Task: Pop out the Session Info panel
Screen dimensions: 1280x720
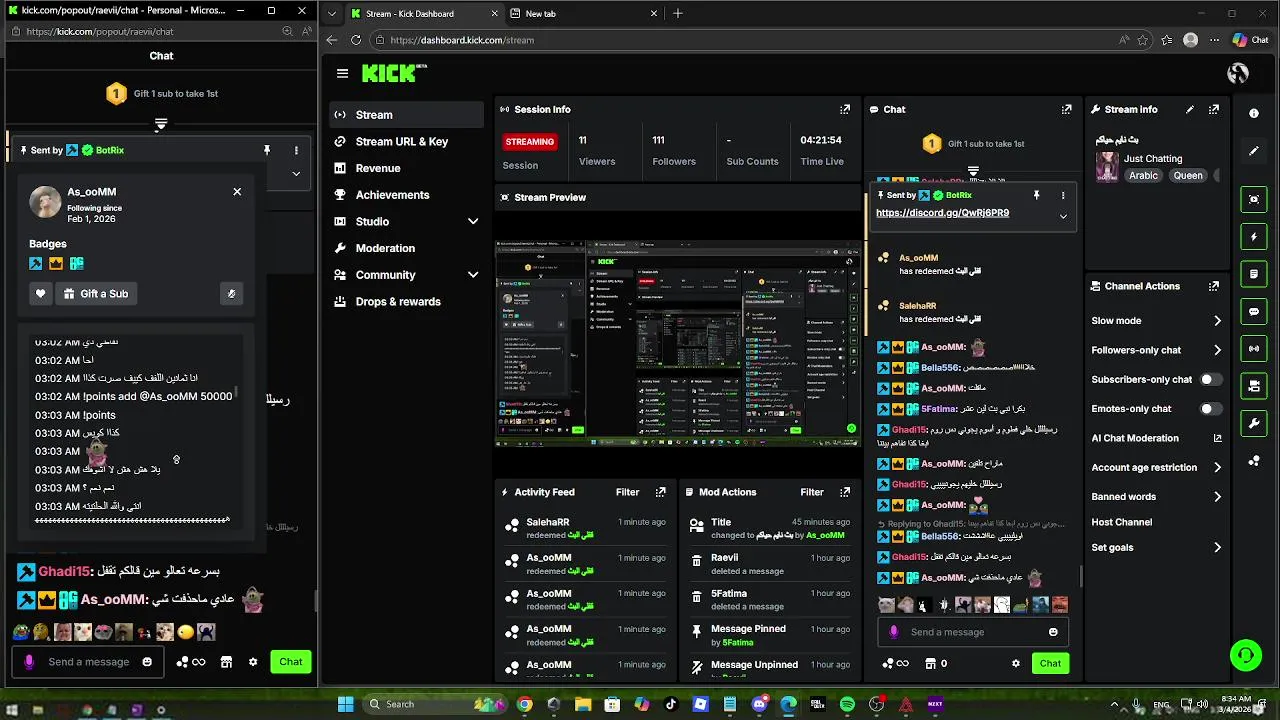Action: [x=845, y=109]
